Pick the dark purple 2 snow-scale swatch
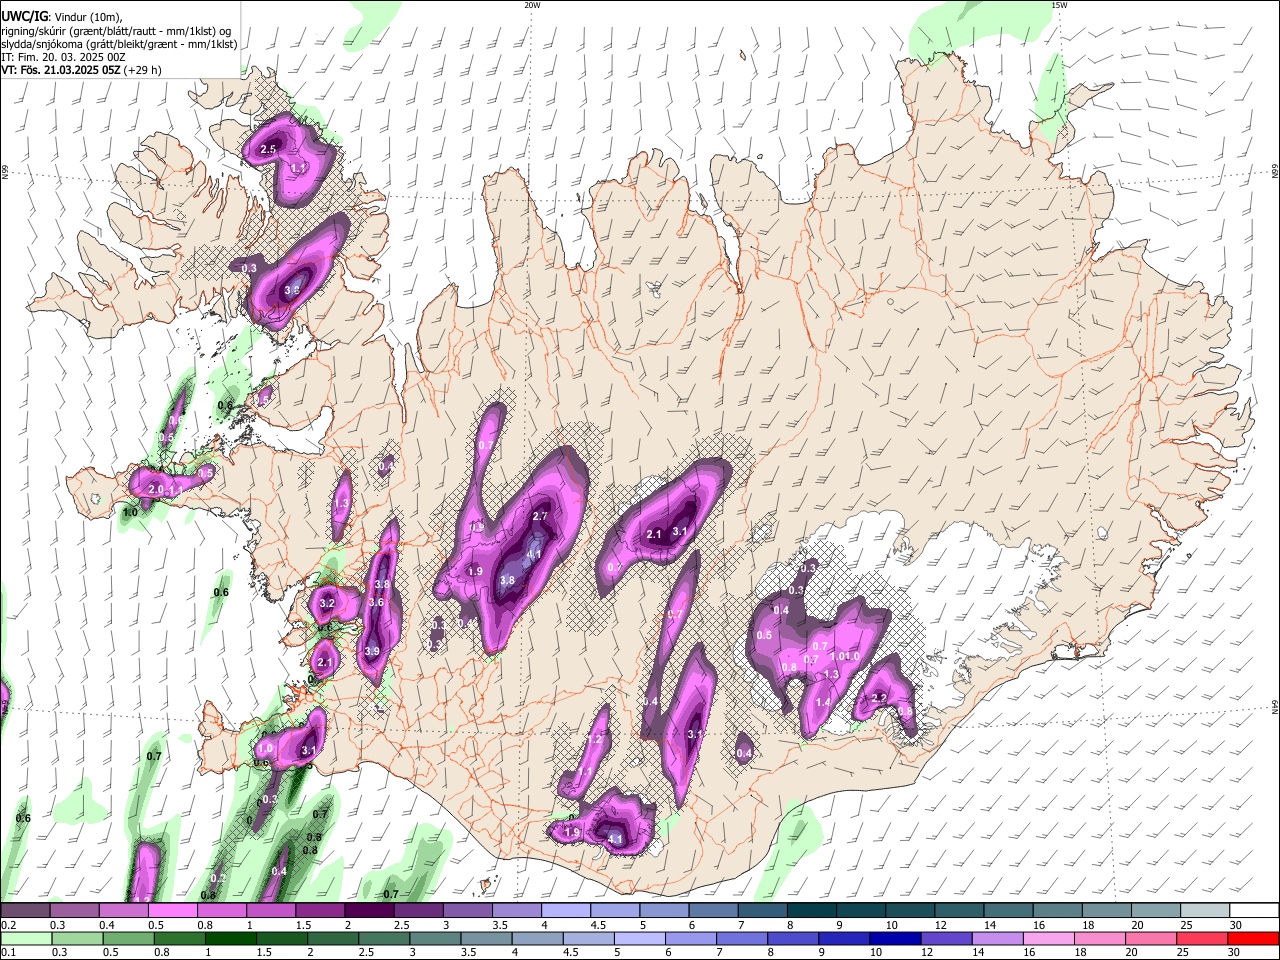Viewport: 1280px width, 960px height. tap(368, 911)
